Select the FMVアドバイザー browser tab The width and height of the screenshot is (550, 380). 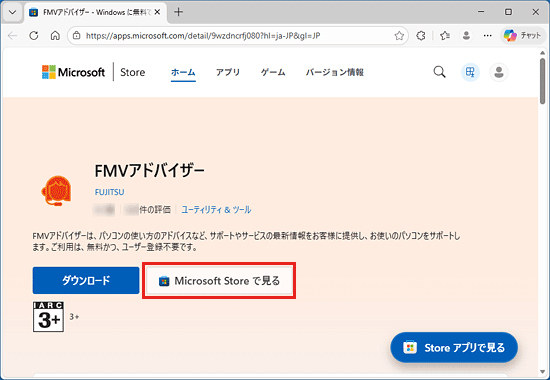click(95, 12)
